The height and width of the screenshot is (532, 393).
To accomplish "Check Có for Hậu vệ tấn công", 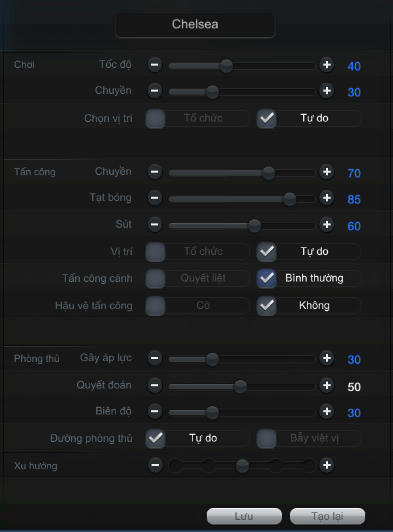I will coord(155,306).
